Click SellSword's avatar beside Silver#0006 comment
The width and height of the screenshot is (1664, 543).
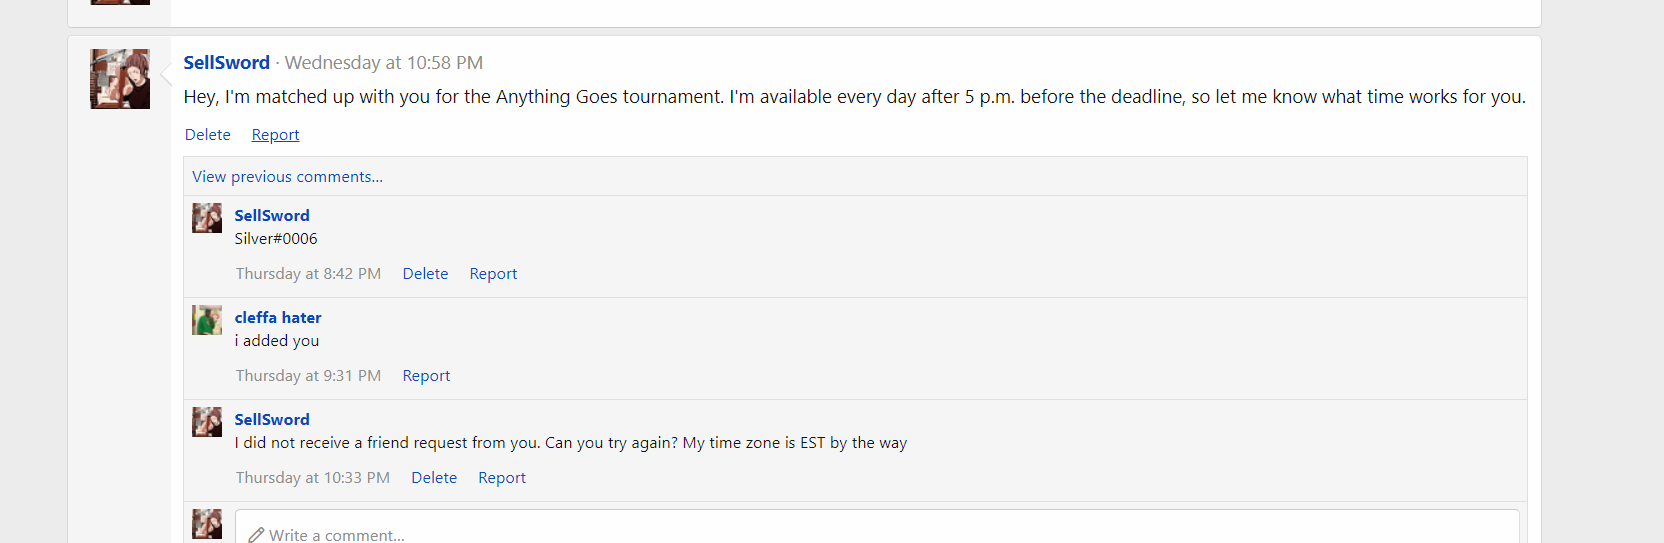207,218
